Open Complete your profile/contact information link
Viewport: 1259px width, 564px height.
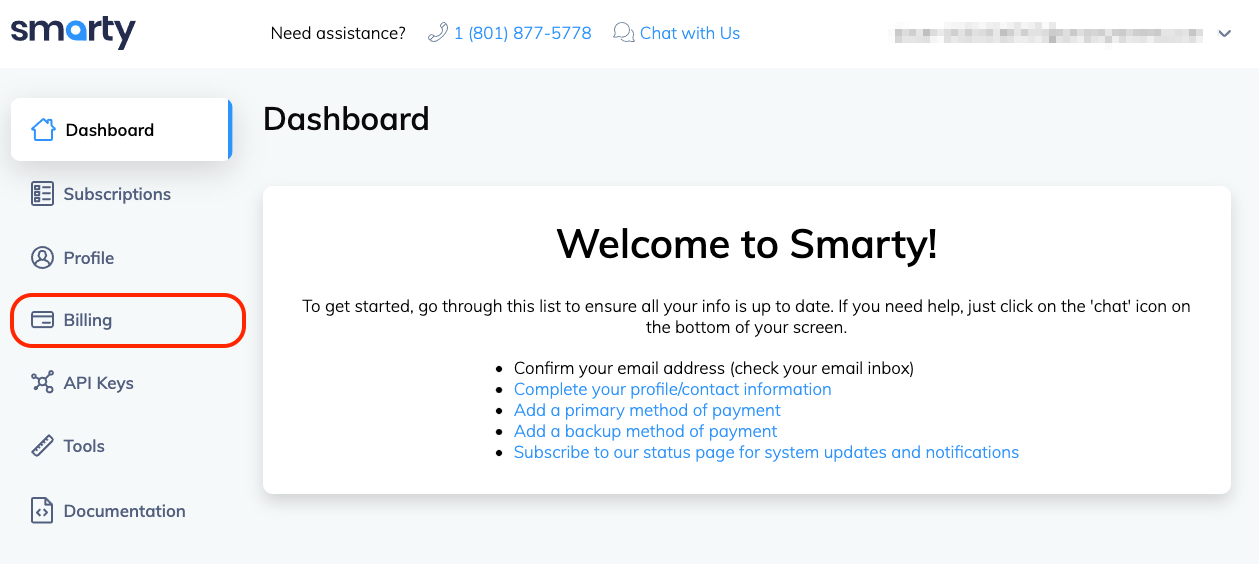pos(672,389)
